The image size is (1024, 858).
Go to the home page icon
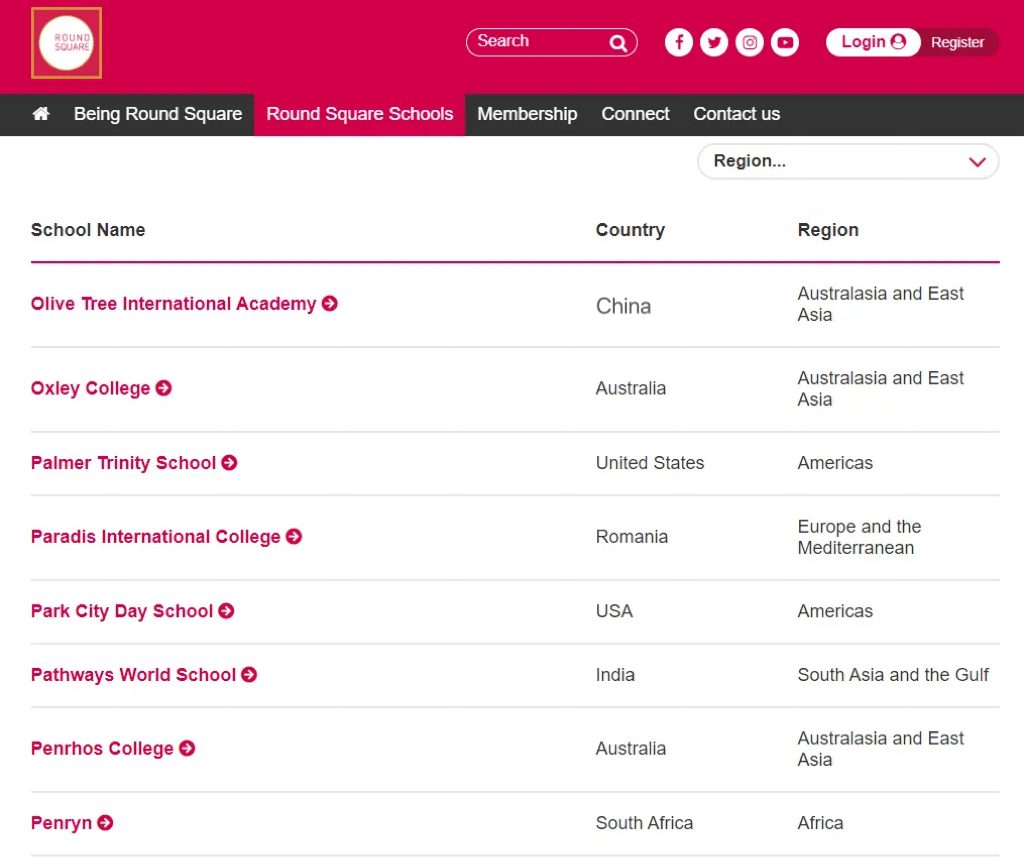[41, 114]
